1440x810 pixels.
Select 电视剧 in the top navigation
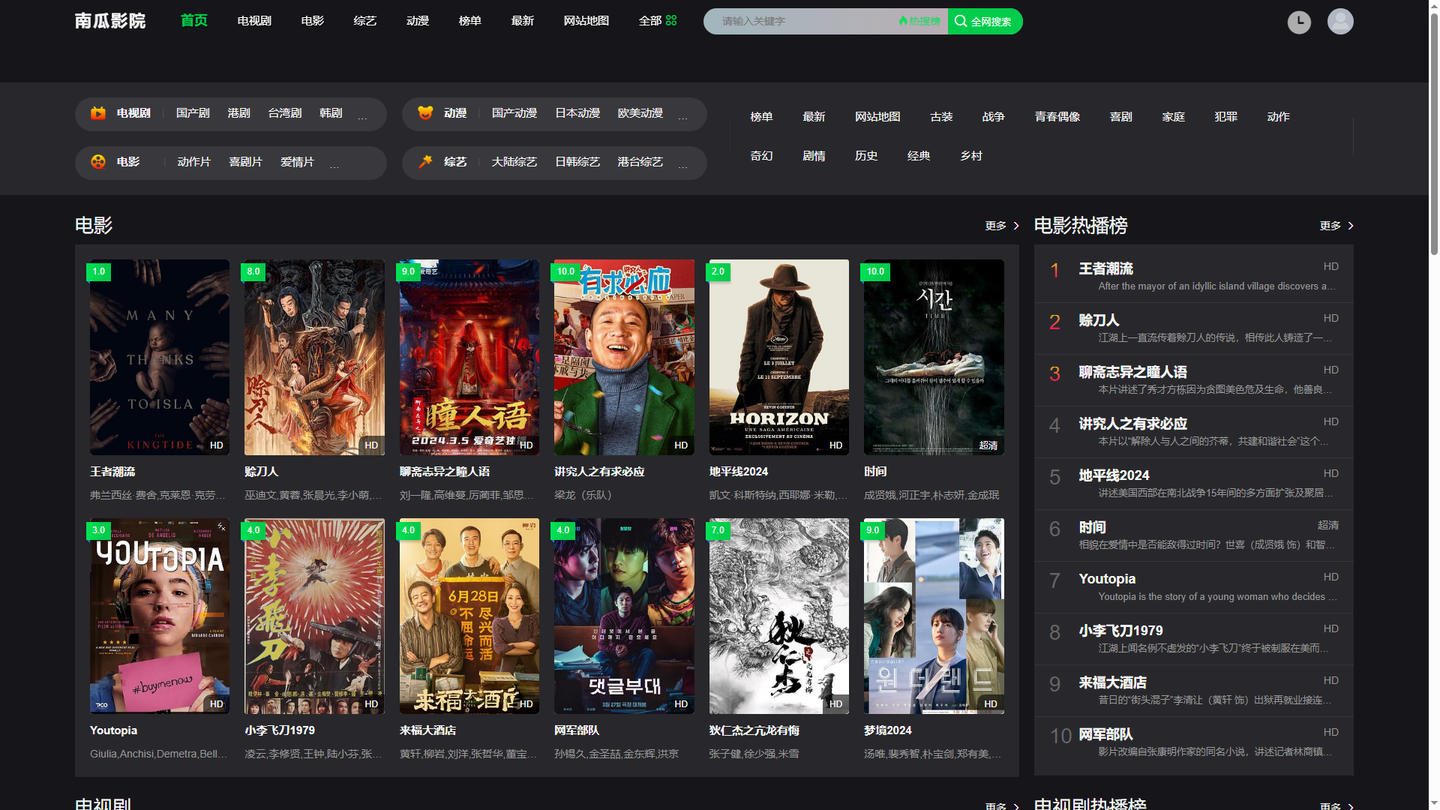click(x=254, y=21)
